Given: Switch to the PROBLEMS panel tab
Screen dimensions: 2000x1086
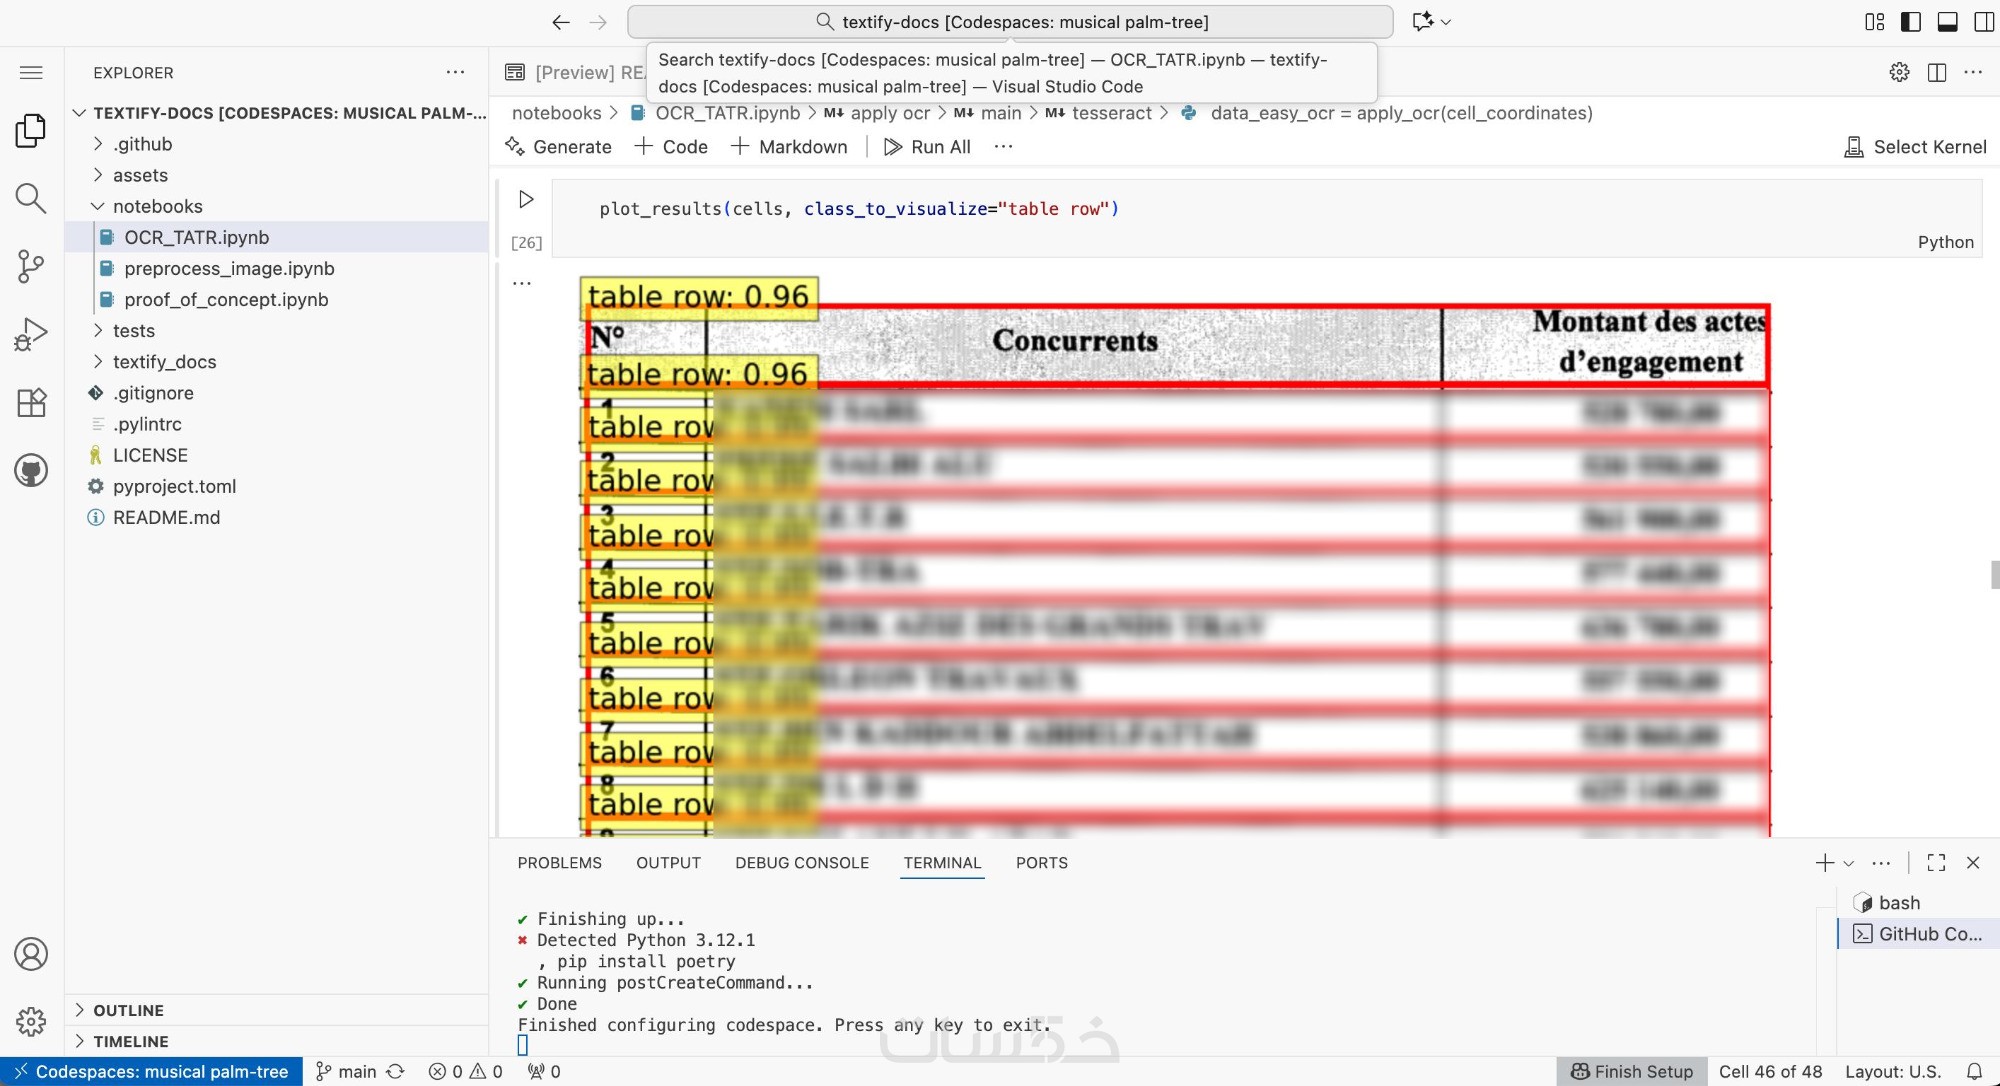Looking at the screenshot, I should [559, 862].
